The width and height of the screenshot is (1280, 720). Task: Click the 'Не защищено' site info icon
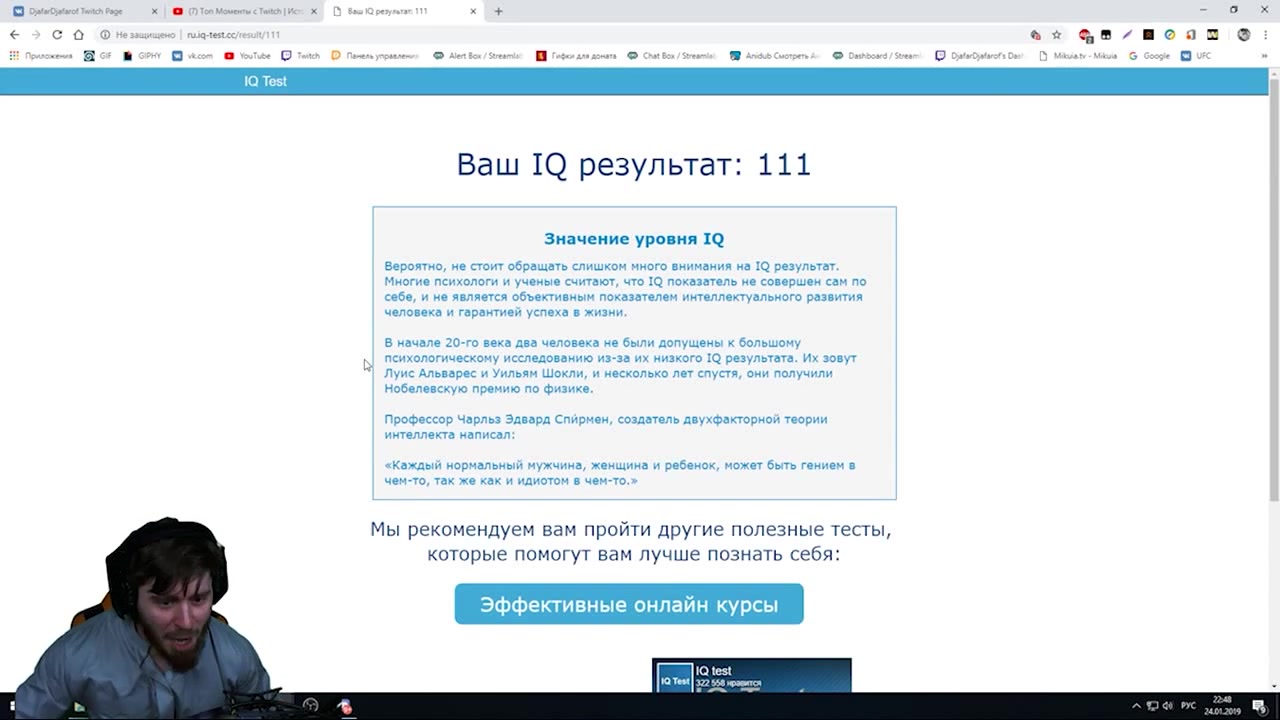tap(105, 35)
